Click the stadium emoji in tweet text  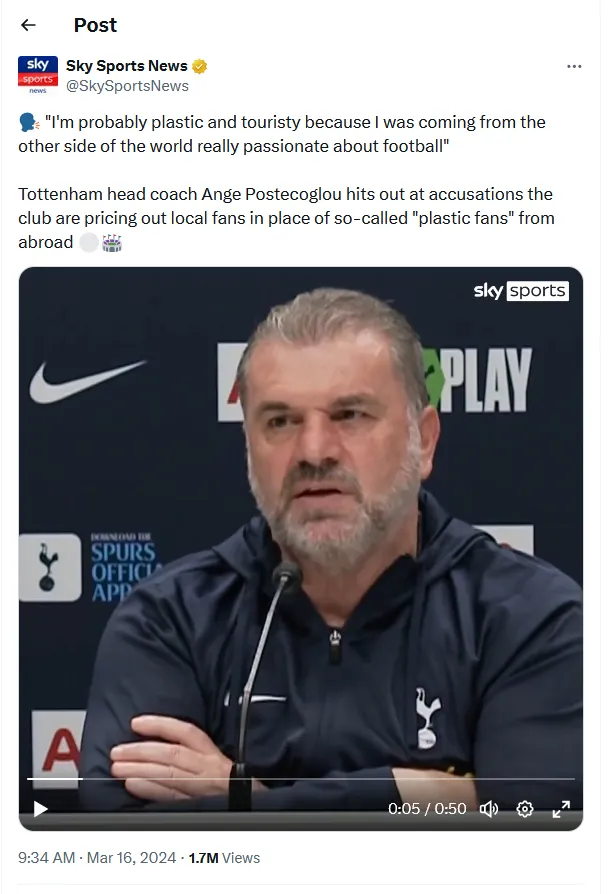(112, 243)
